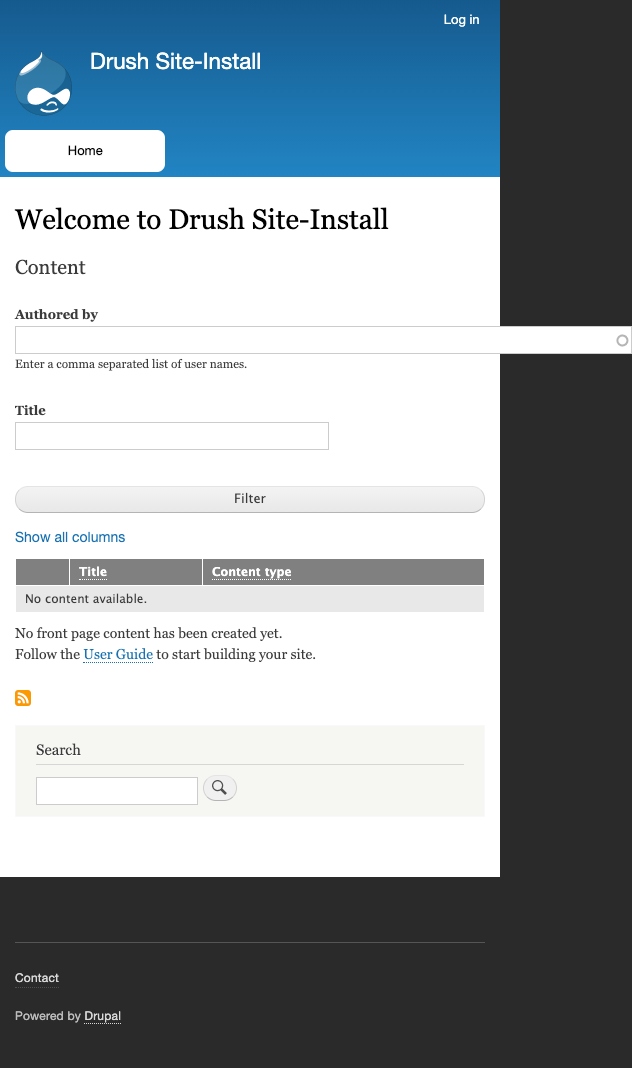Focus the Authored by text field

point(300,340)
